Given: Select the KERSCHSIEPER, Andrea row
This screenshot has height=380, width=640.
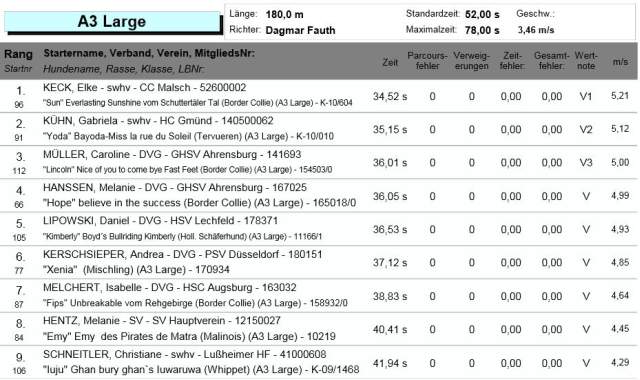Looking at the screenshot, I should click(x=318, y=262).
